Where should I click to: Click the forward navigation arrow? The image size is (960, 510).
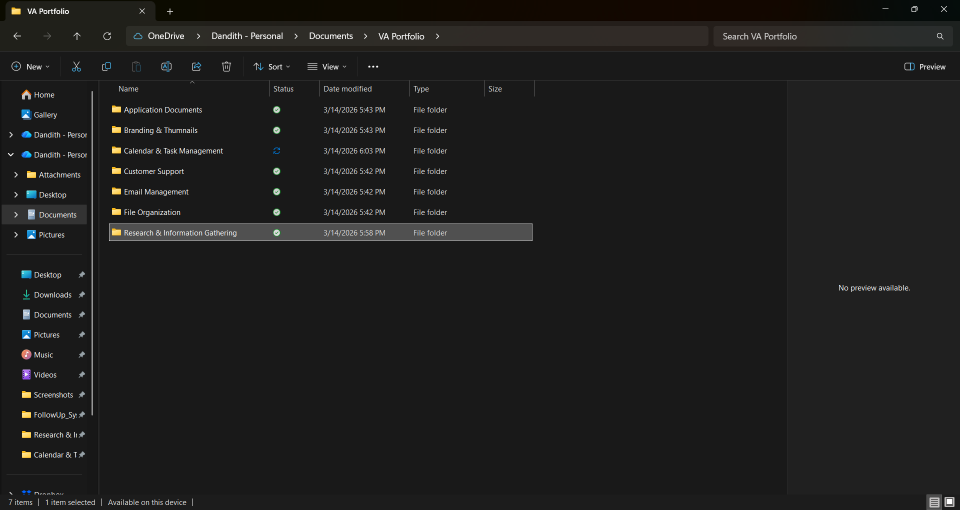click(47, 36)
